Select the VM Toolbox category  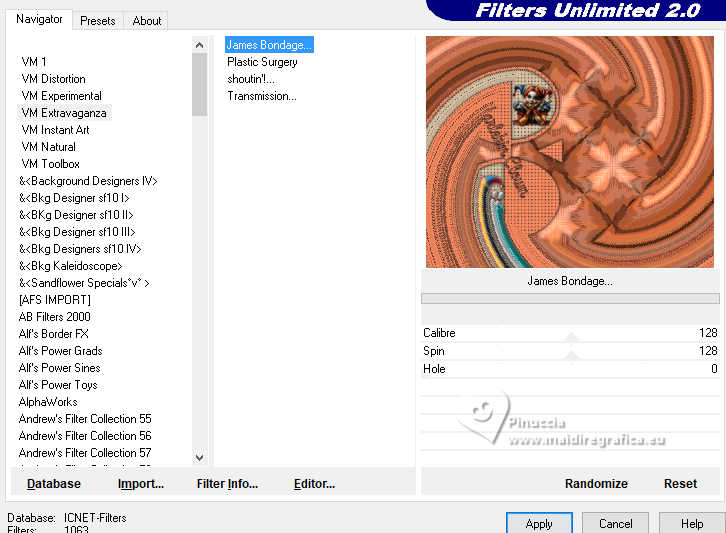(x=50, y=164)
